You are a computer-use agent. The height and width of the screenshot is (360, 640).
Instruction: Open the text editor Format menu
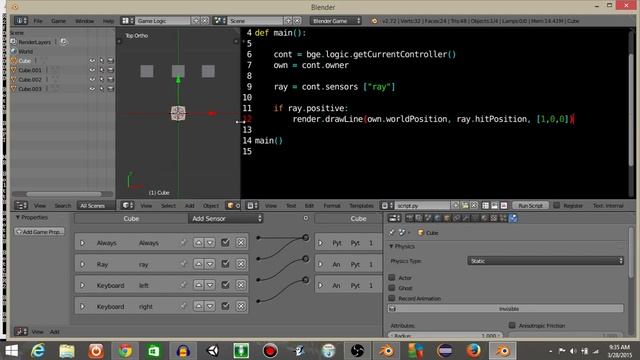tap(332, 206)
